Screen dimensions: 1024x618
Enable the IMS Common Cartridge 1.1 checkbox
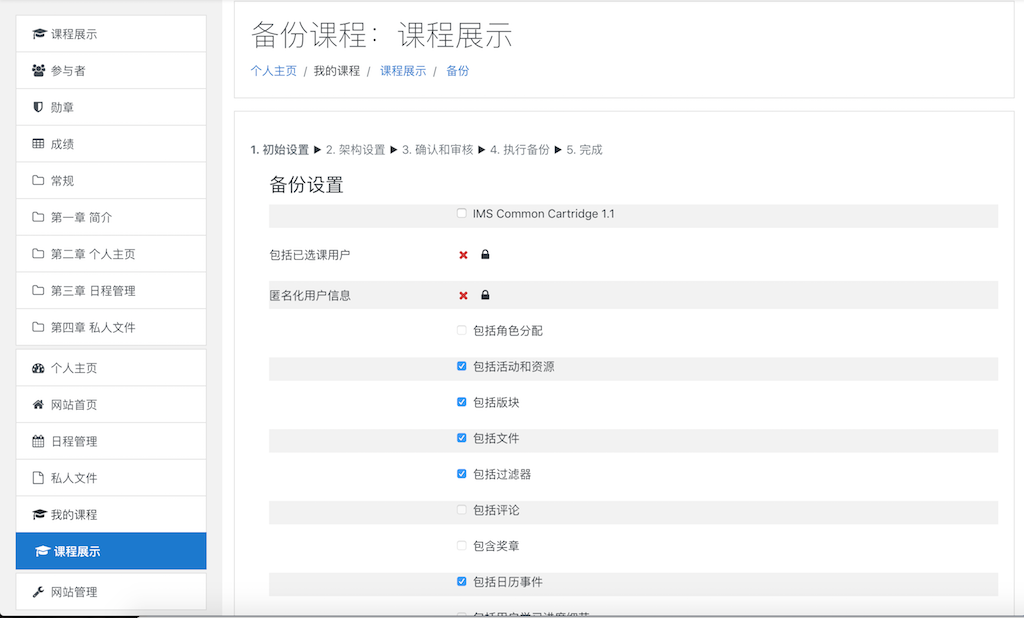tap(462, 213)
